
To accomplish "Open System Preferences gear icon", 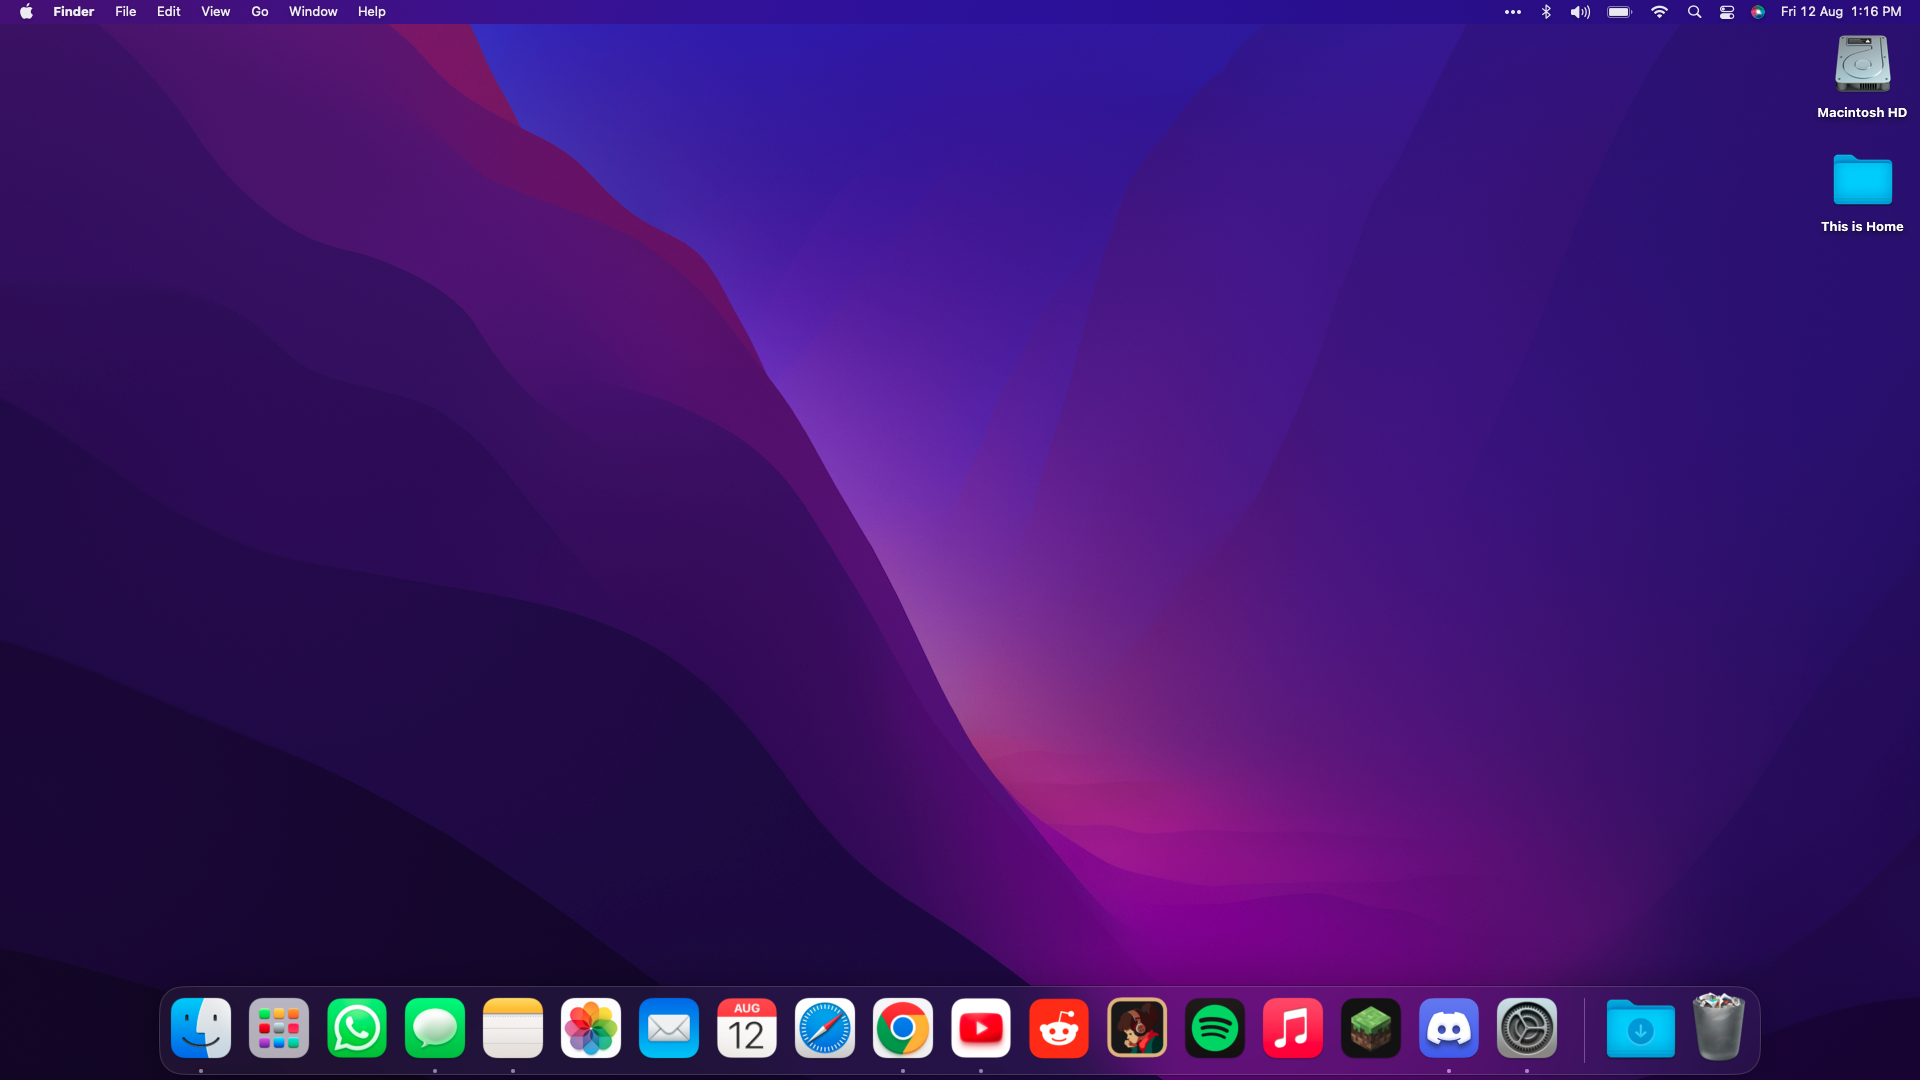I will pos(1527,1028).
